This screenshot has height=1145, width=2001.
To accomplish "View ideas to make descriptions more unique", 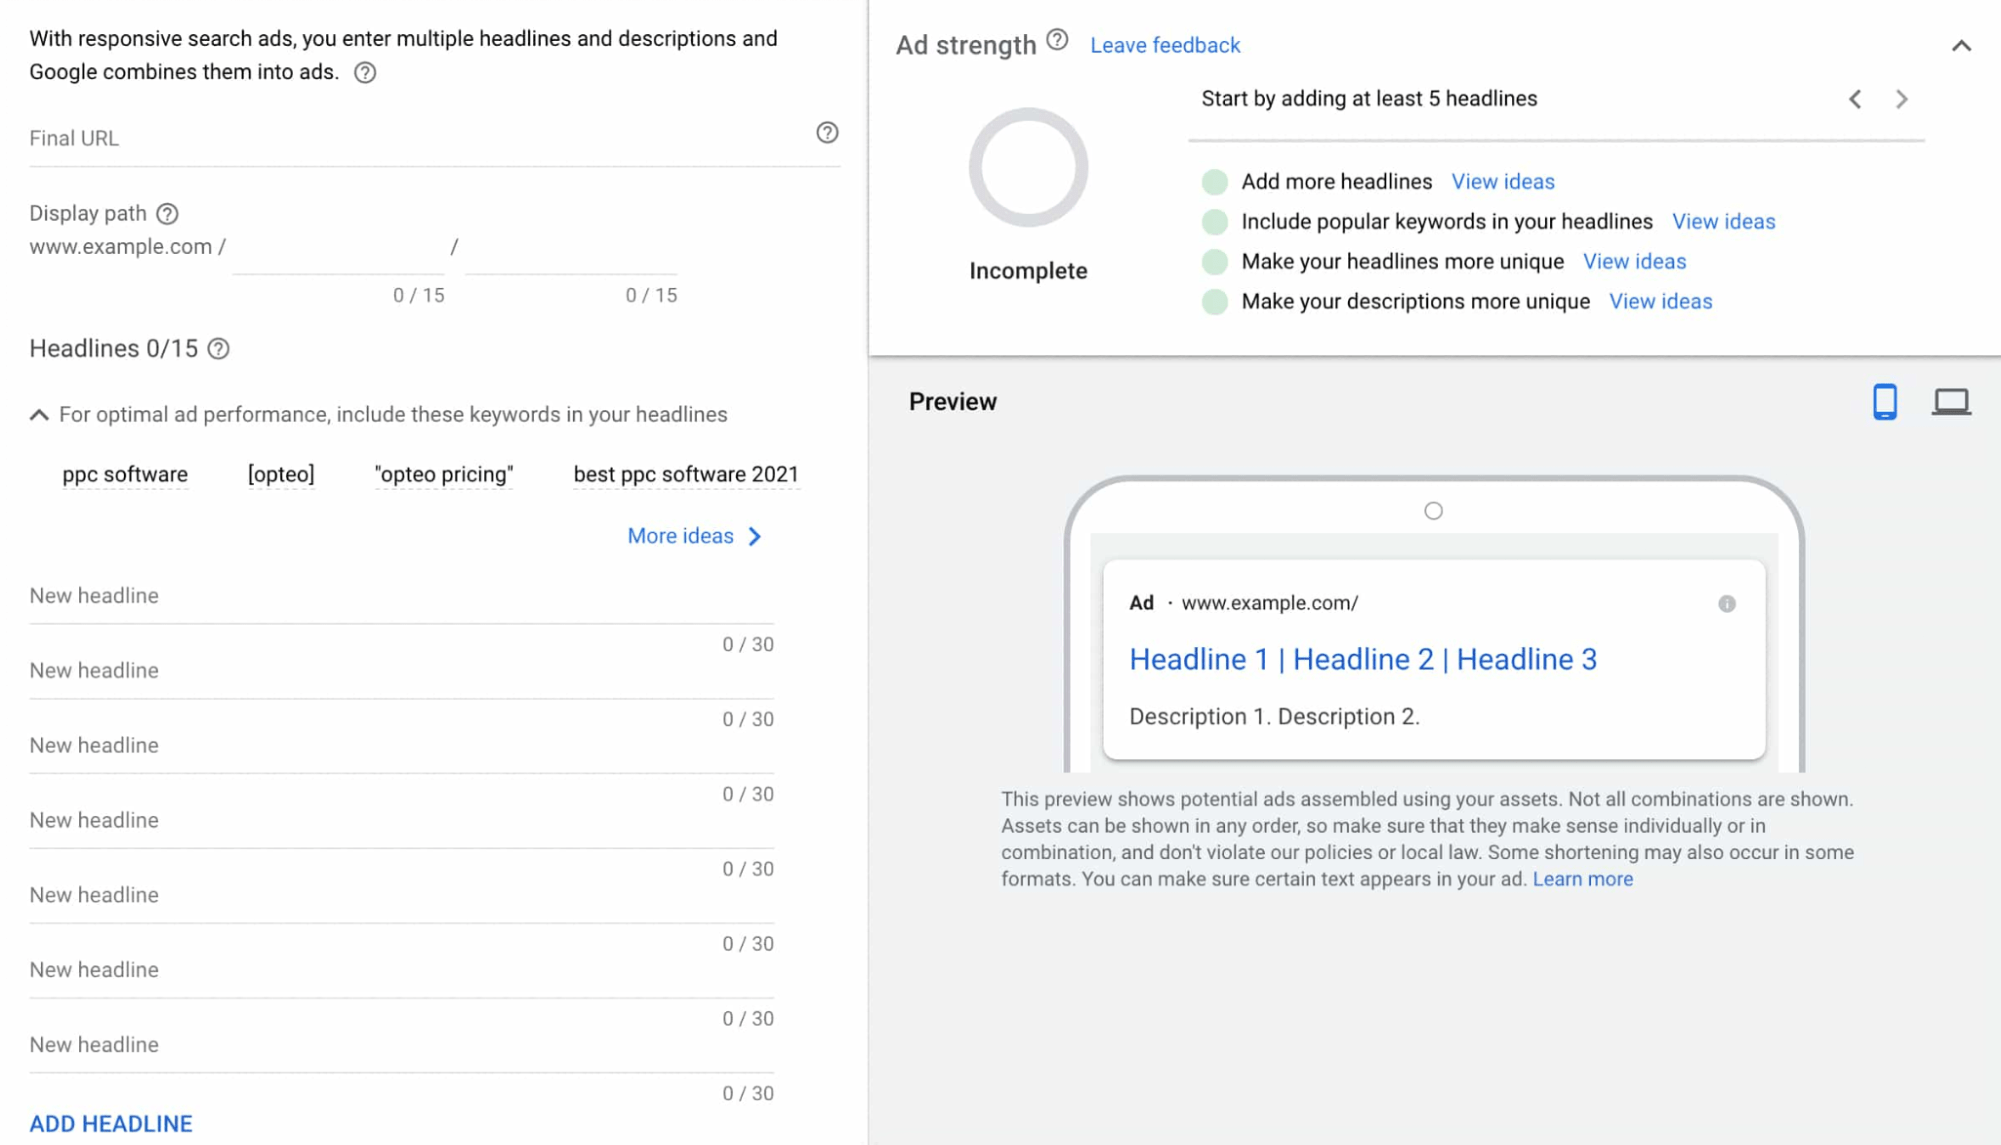I will click(1660, 301).
